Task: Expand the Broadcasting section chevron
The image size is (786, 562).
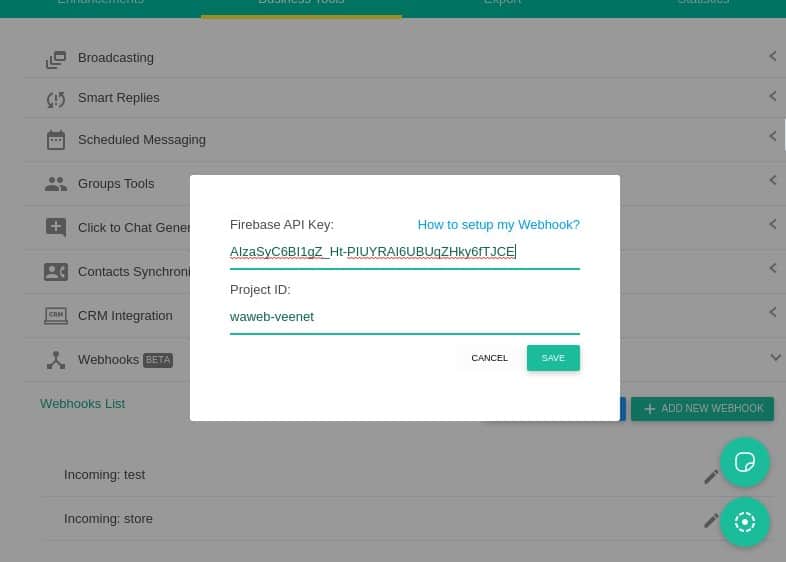Action: pos(773,56)
